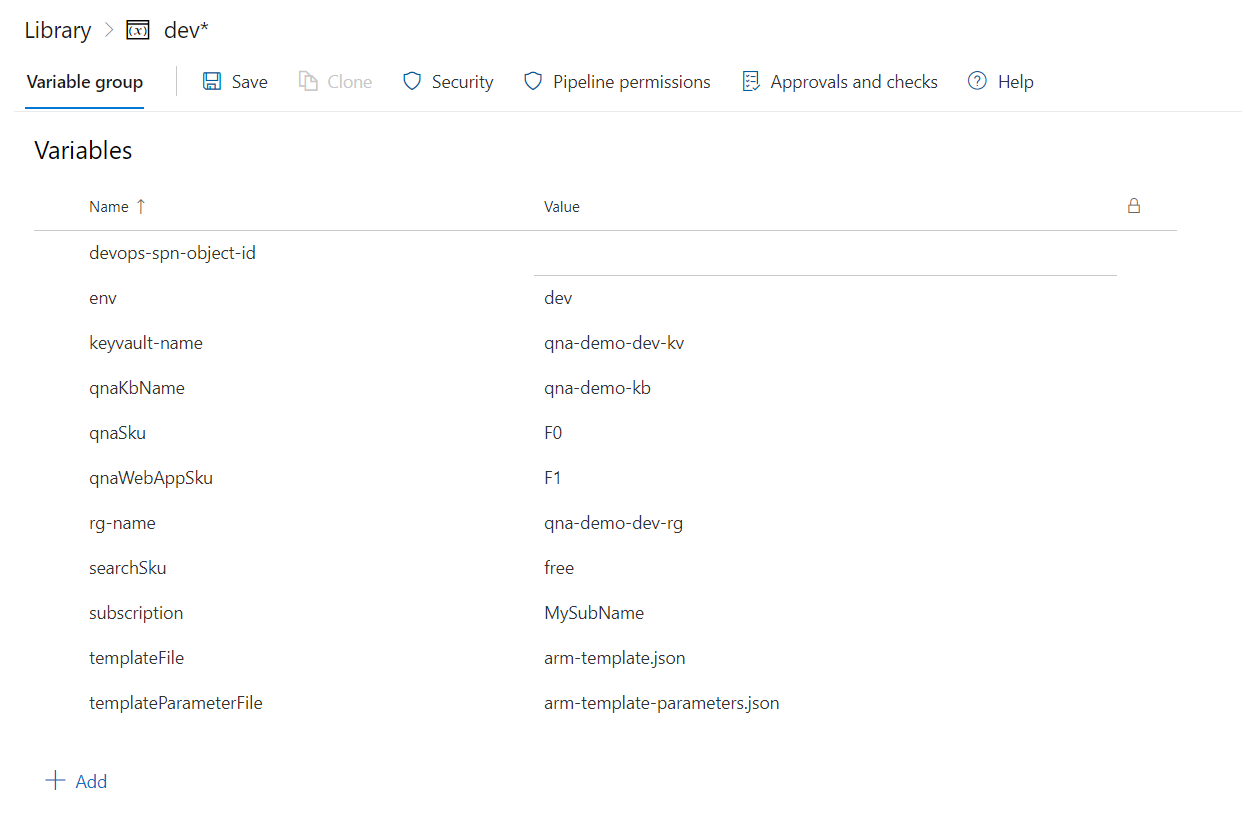Image resolution: width=1242 pixels, height=813 pixels.
Task: Click the Security shield icon
Action: (412, 82)
